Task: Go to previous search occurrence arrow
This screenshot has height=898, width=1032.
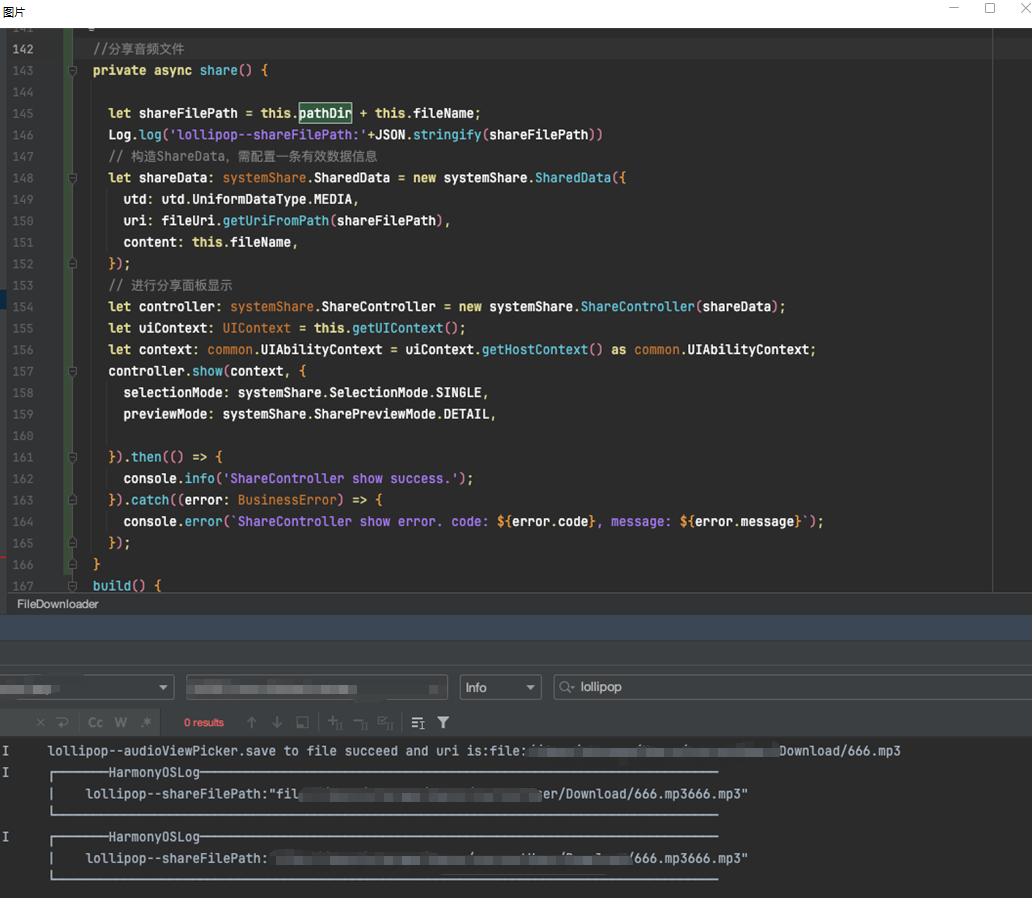Action: tap(251, 722)
